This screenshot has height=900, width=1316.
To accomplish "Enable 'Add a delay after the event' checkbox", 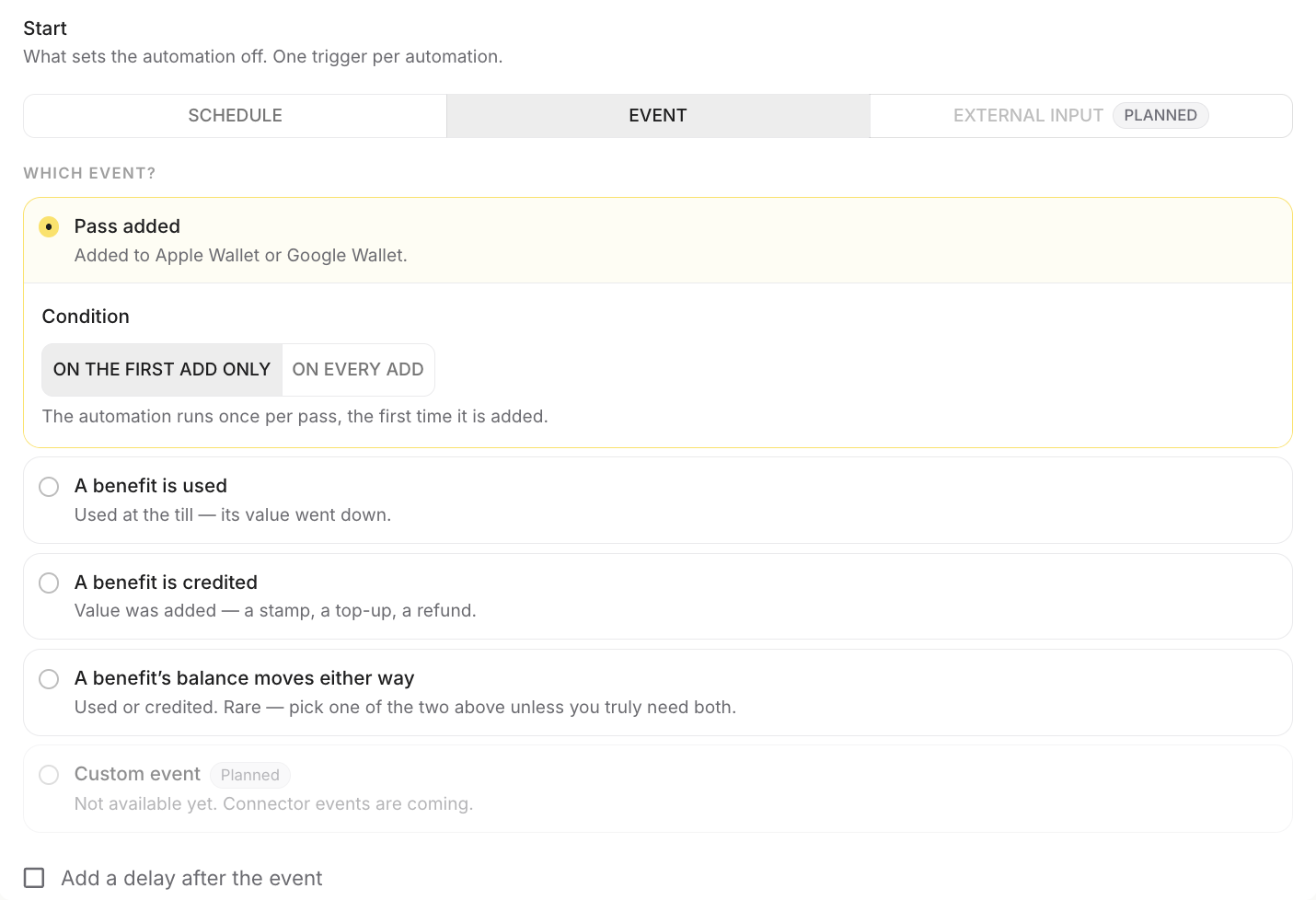I will point(35,878).
